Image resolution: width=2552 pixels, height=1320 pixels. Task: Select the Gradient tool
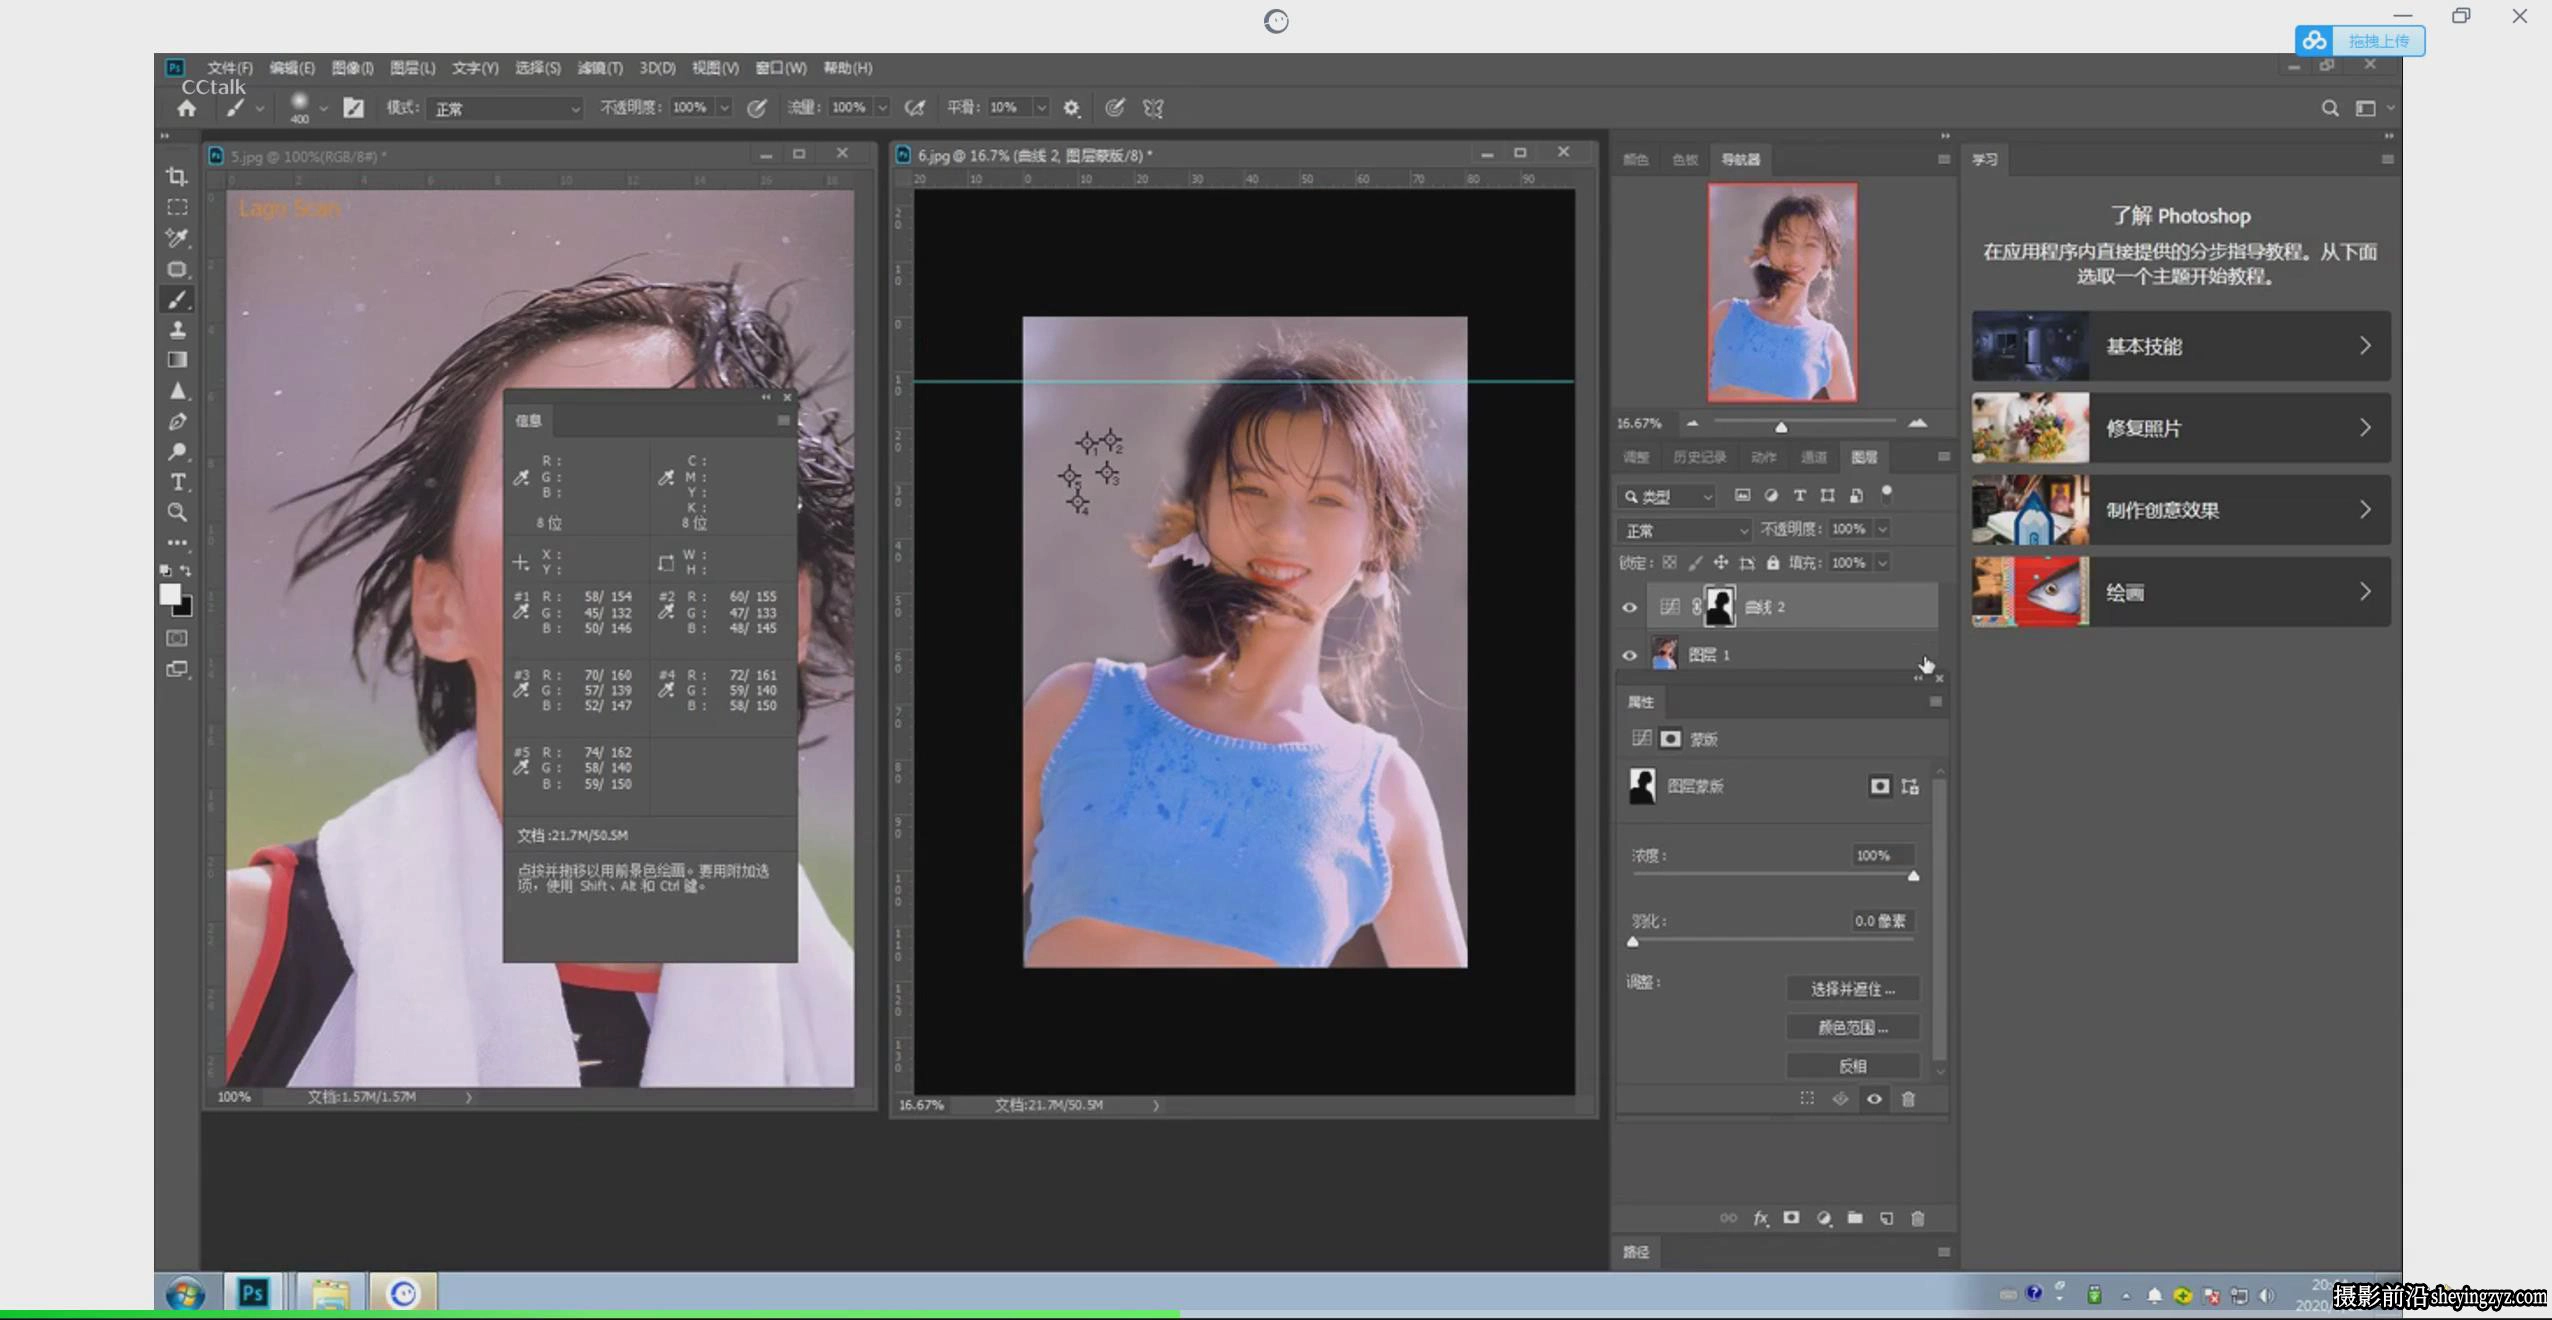click(177, 360)
